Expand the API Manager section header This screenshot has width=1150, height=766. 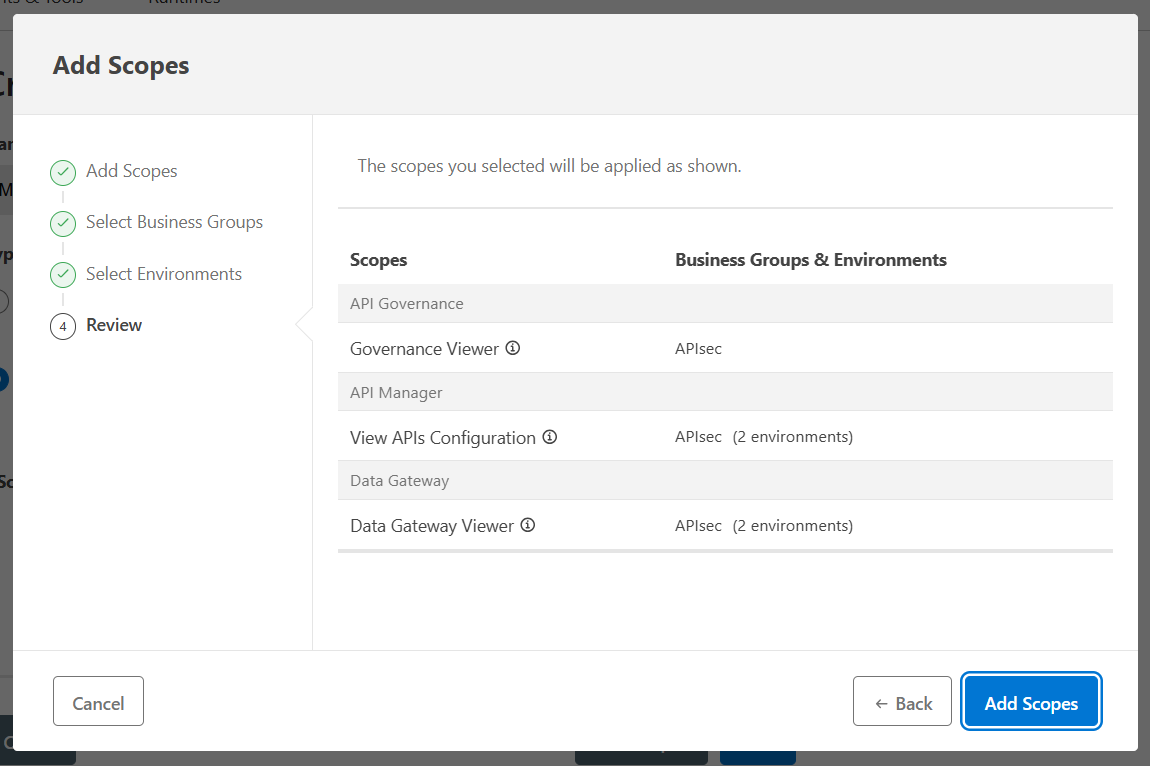tap(396, 391)
